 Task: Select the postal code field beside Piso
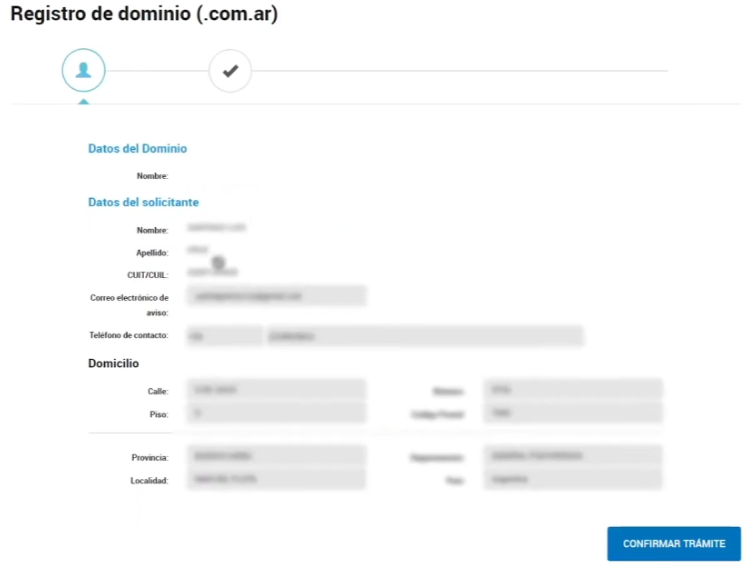[x=572, y=413]
